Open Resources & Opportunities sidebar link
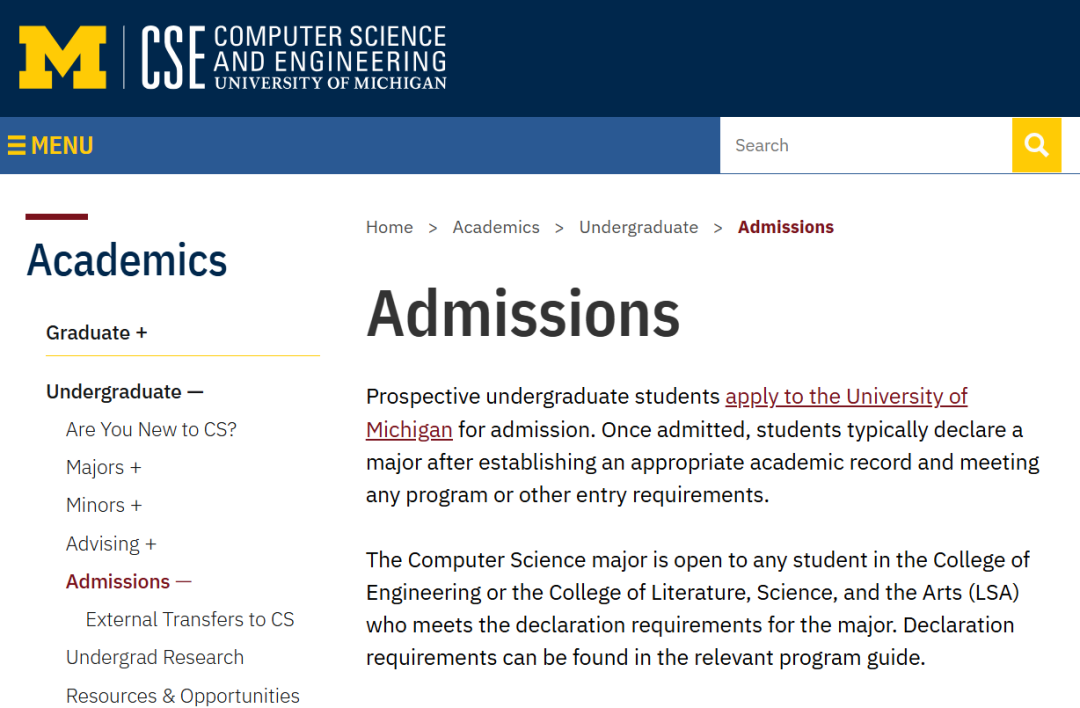 (183, 696)
